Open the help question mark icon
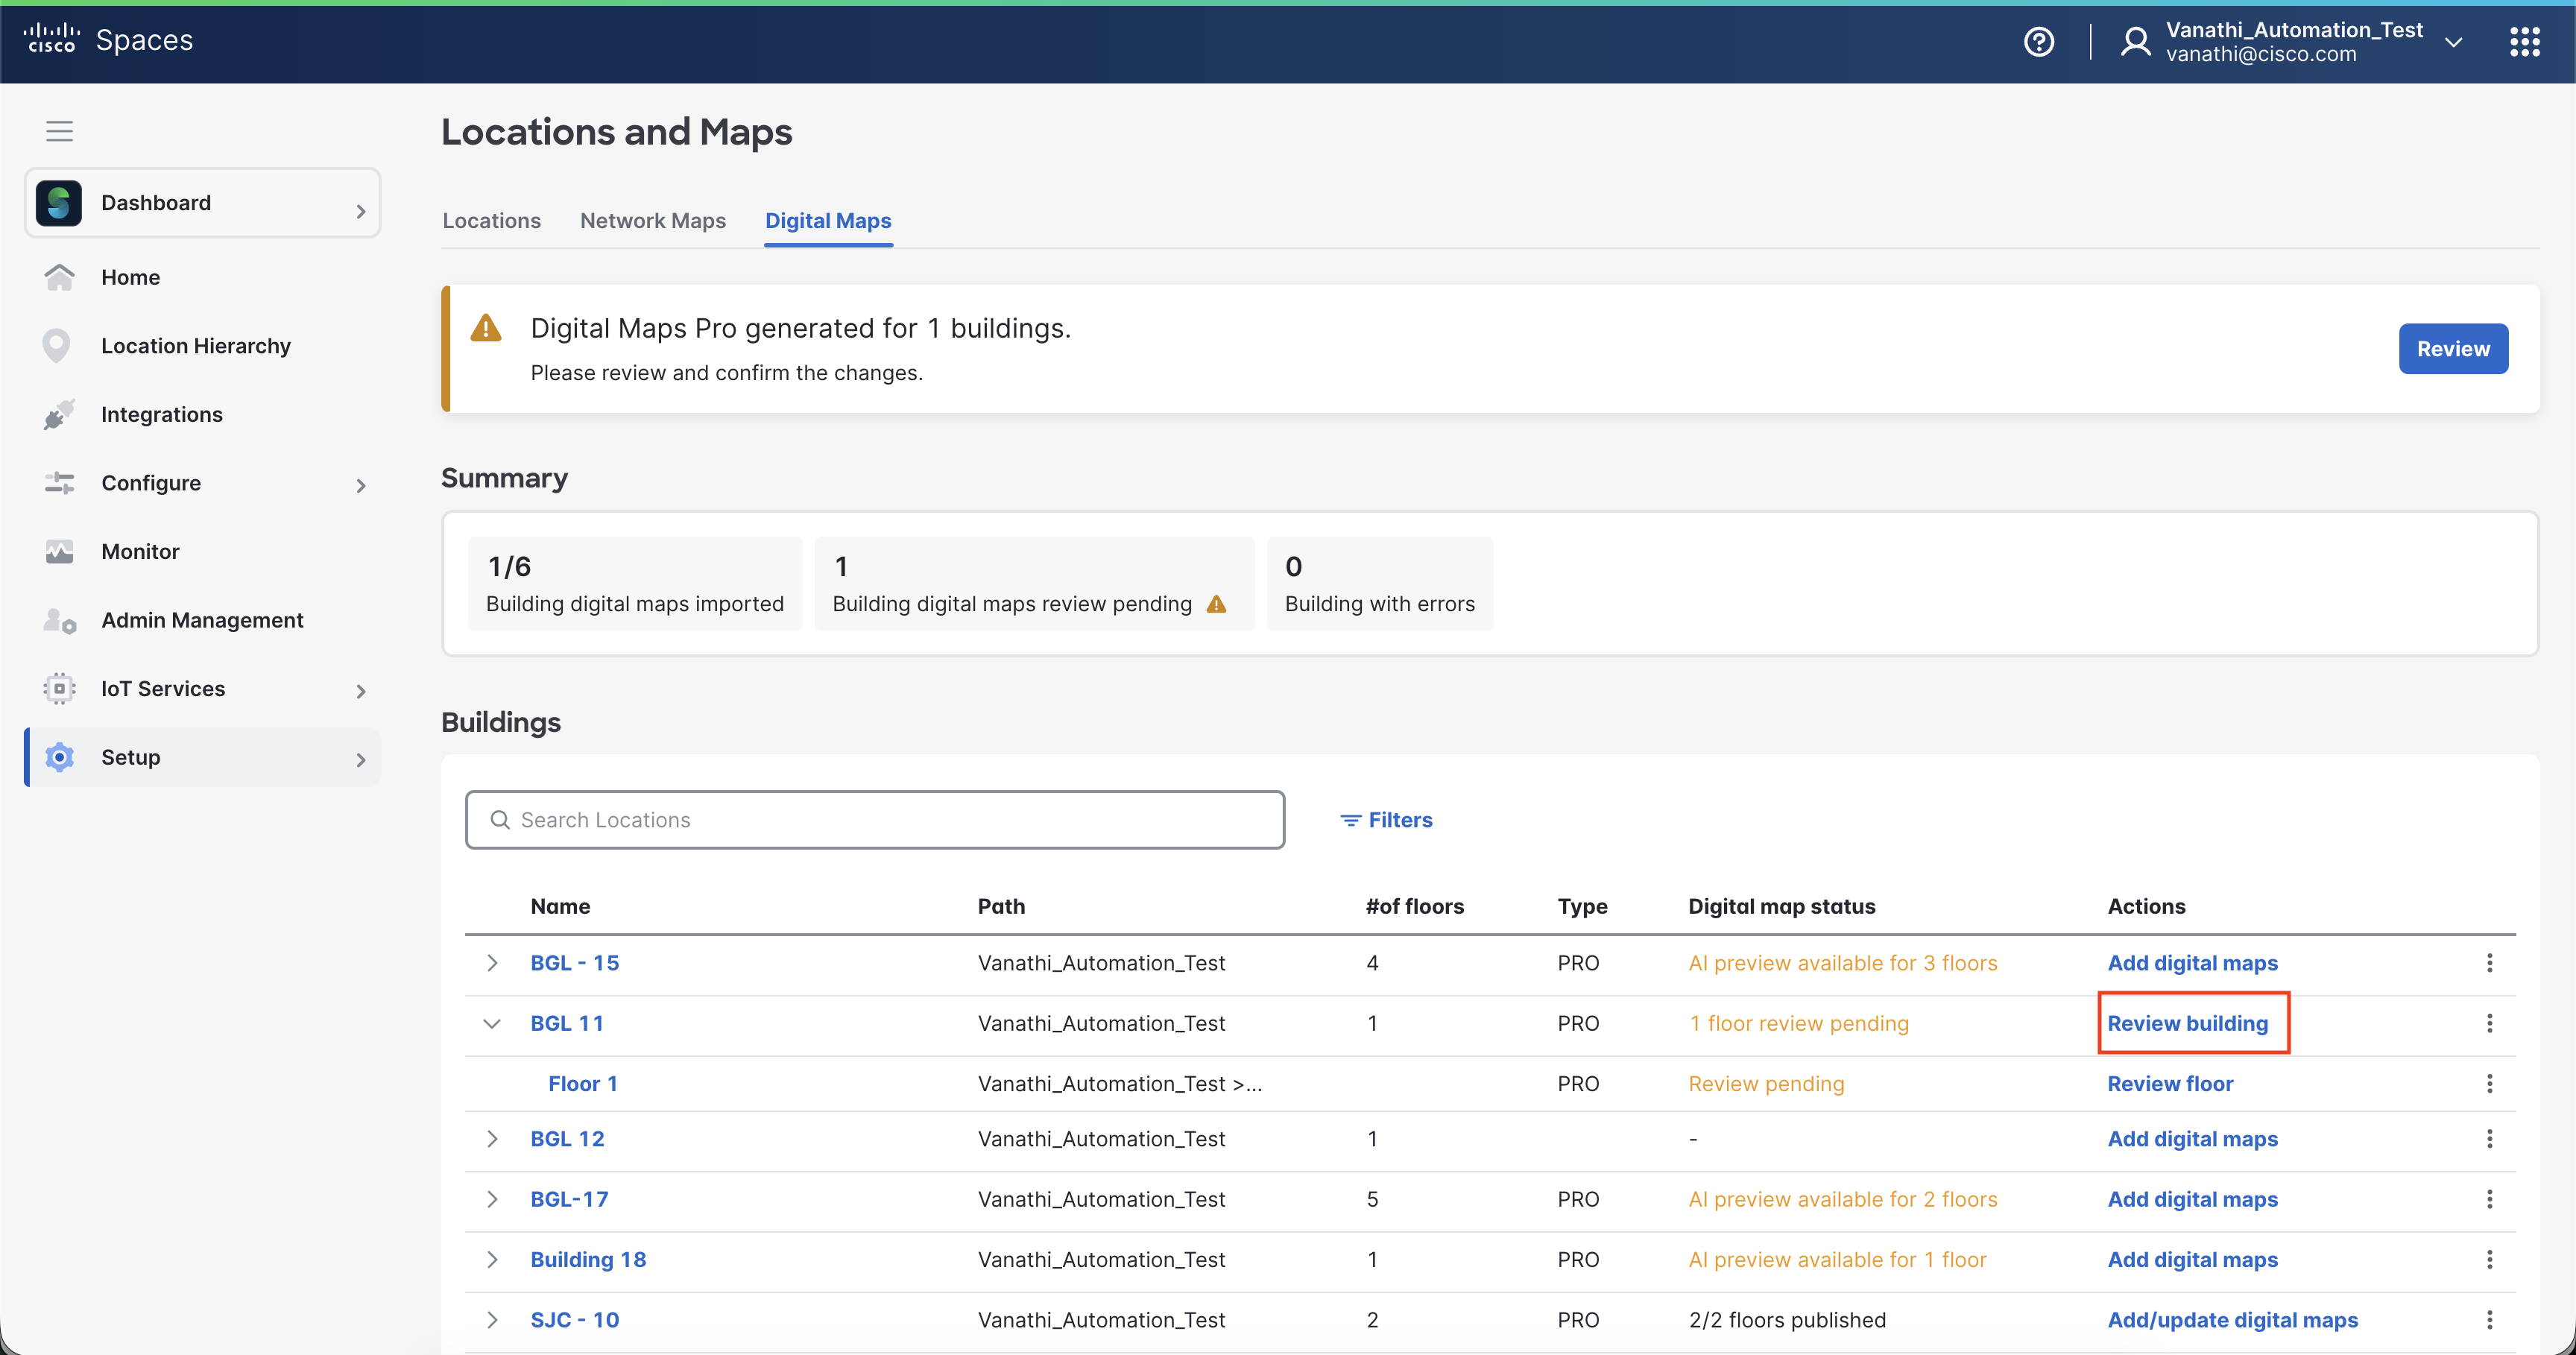The height and width of the screenshot is (1355, 2576). tap(2038, 41)
